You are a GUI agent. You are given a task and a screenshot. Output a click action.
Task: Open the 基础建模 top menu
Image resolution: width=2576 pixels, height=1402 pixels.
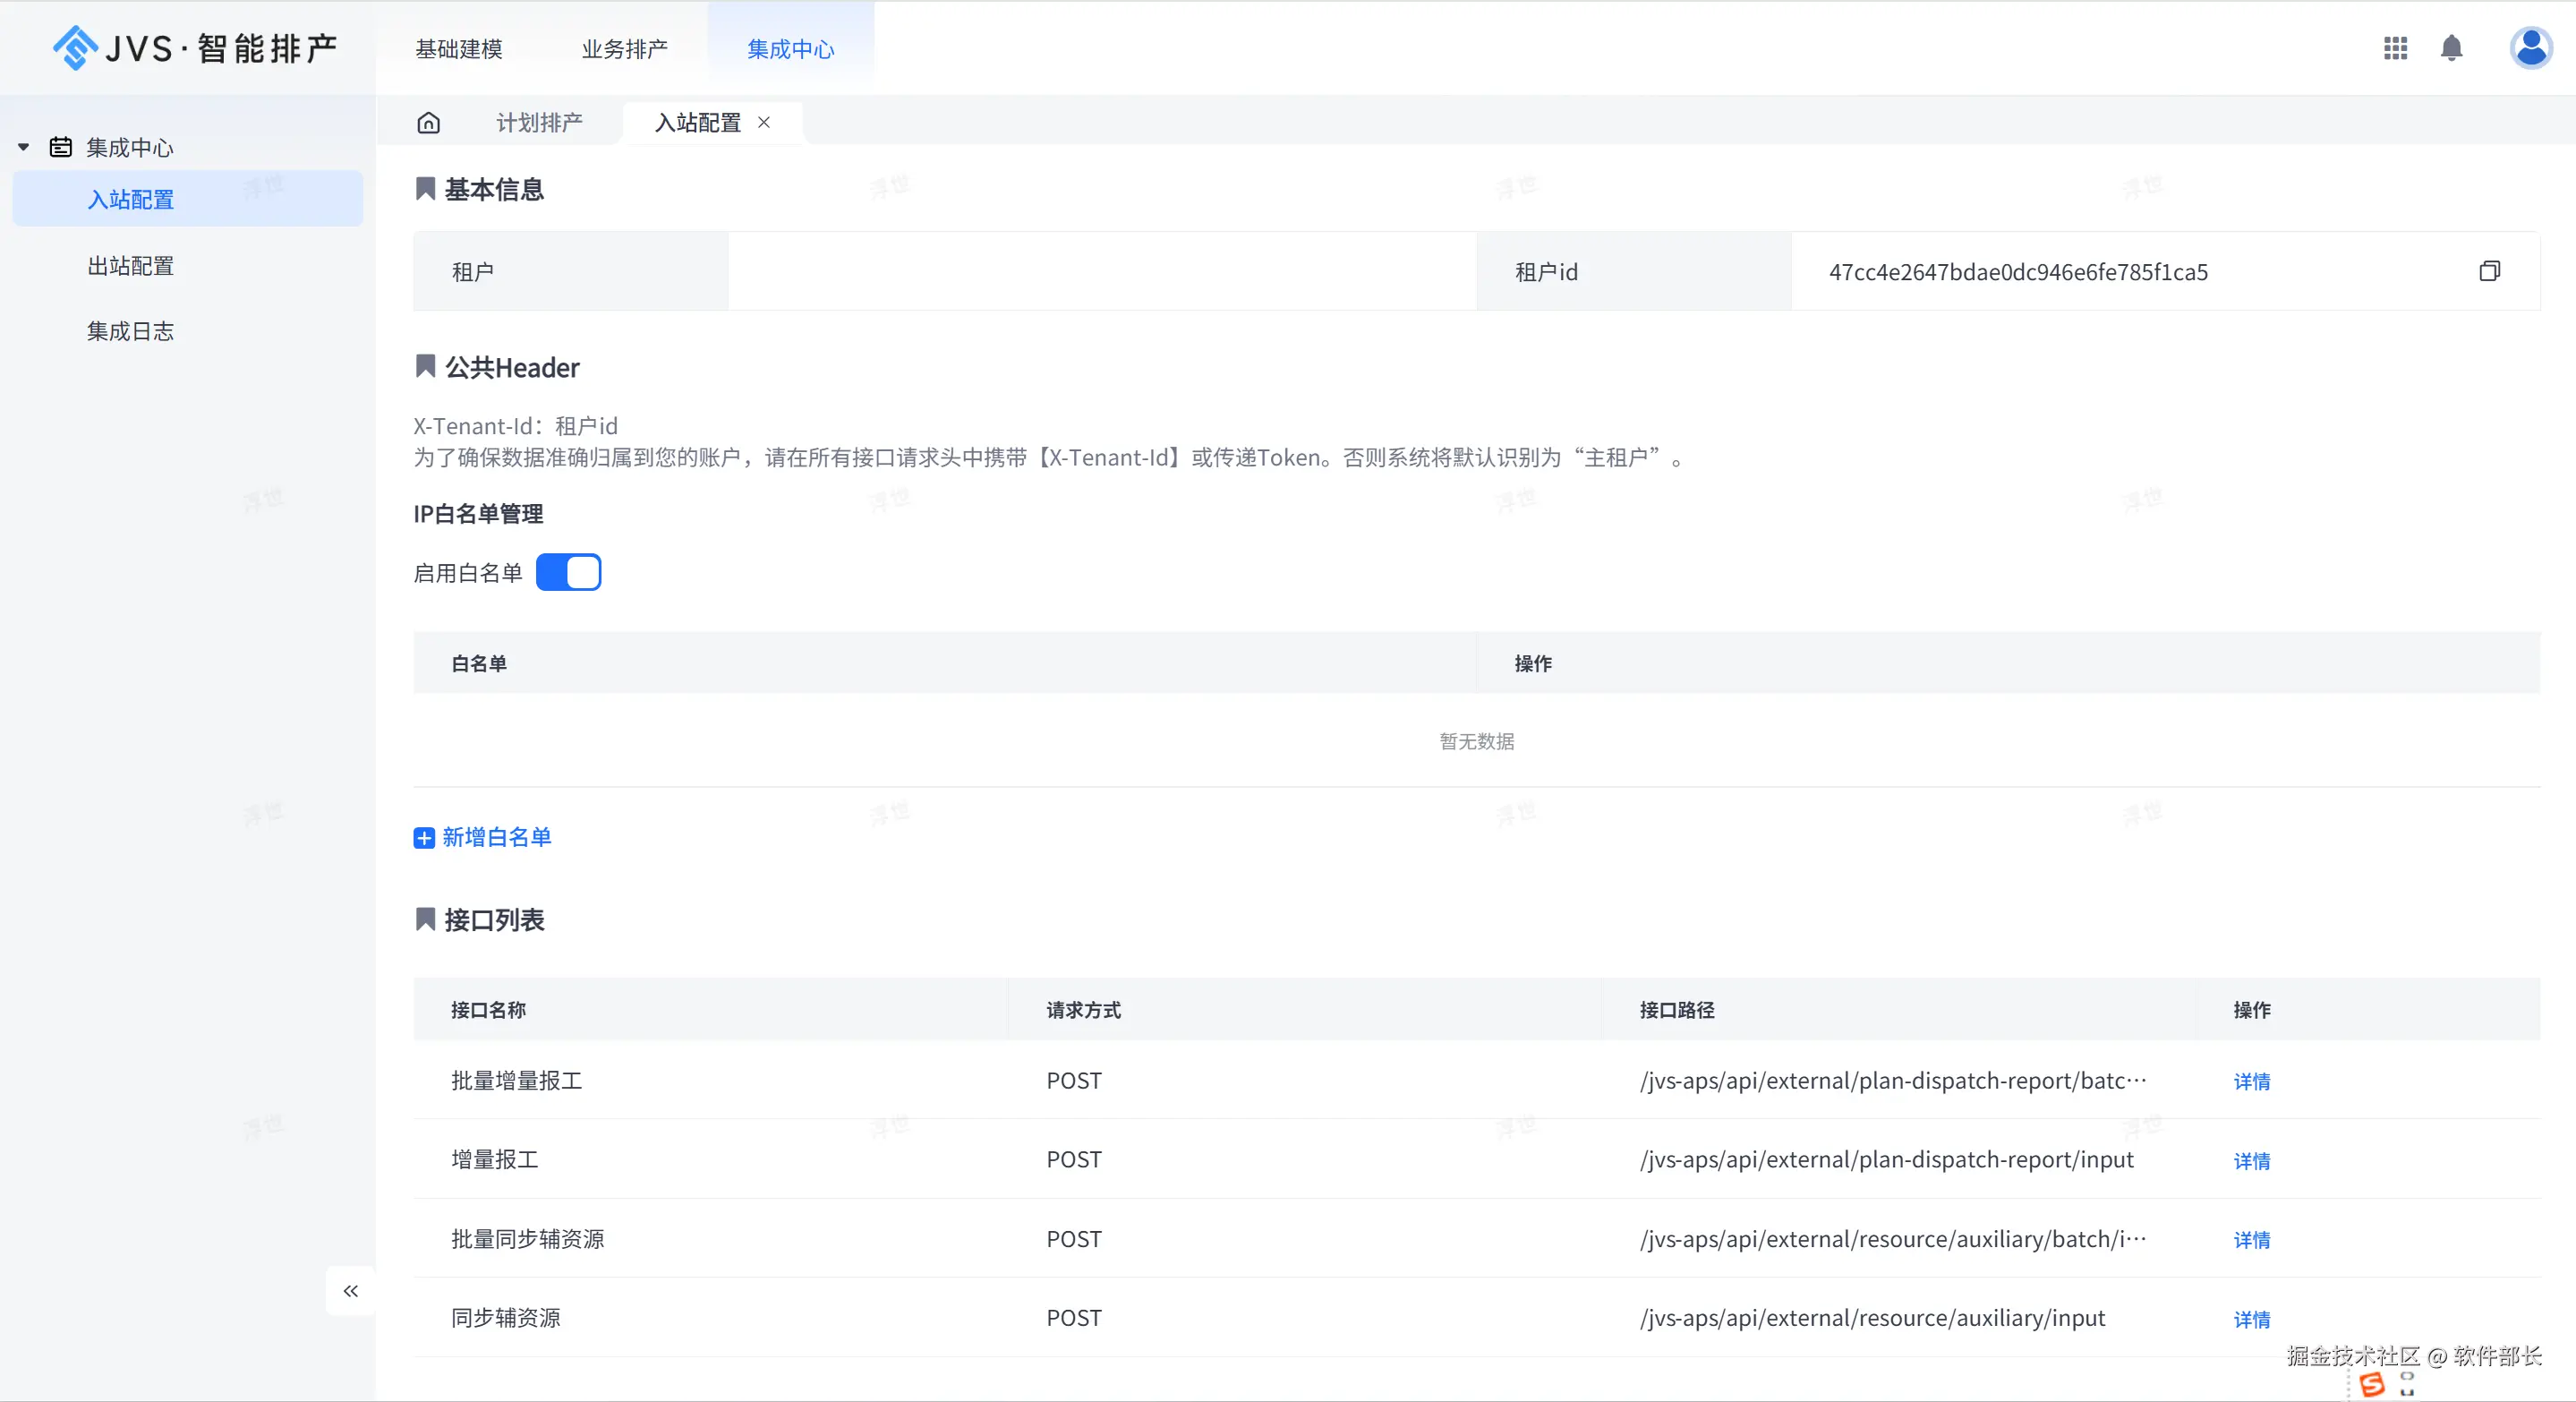[459, 49]
